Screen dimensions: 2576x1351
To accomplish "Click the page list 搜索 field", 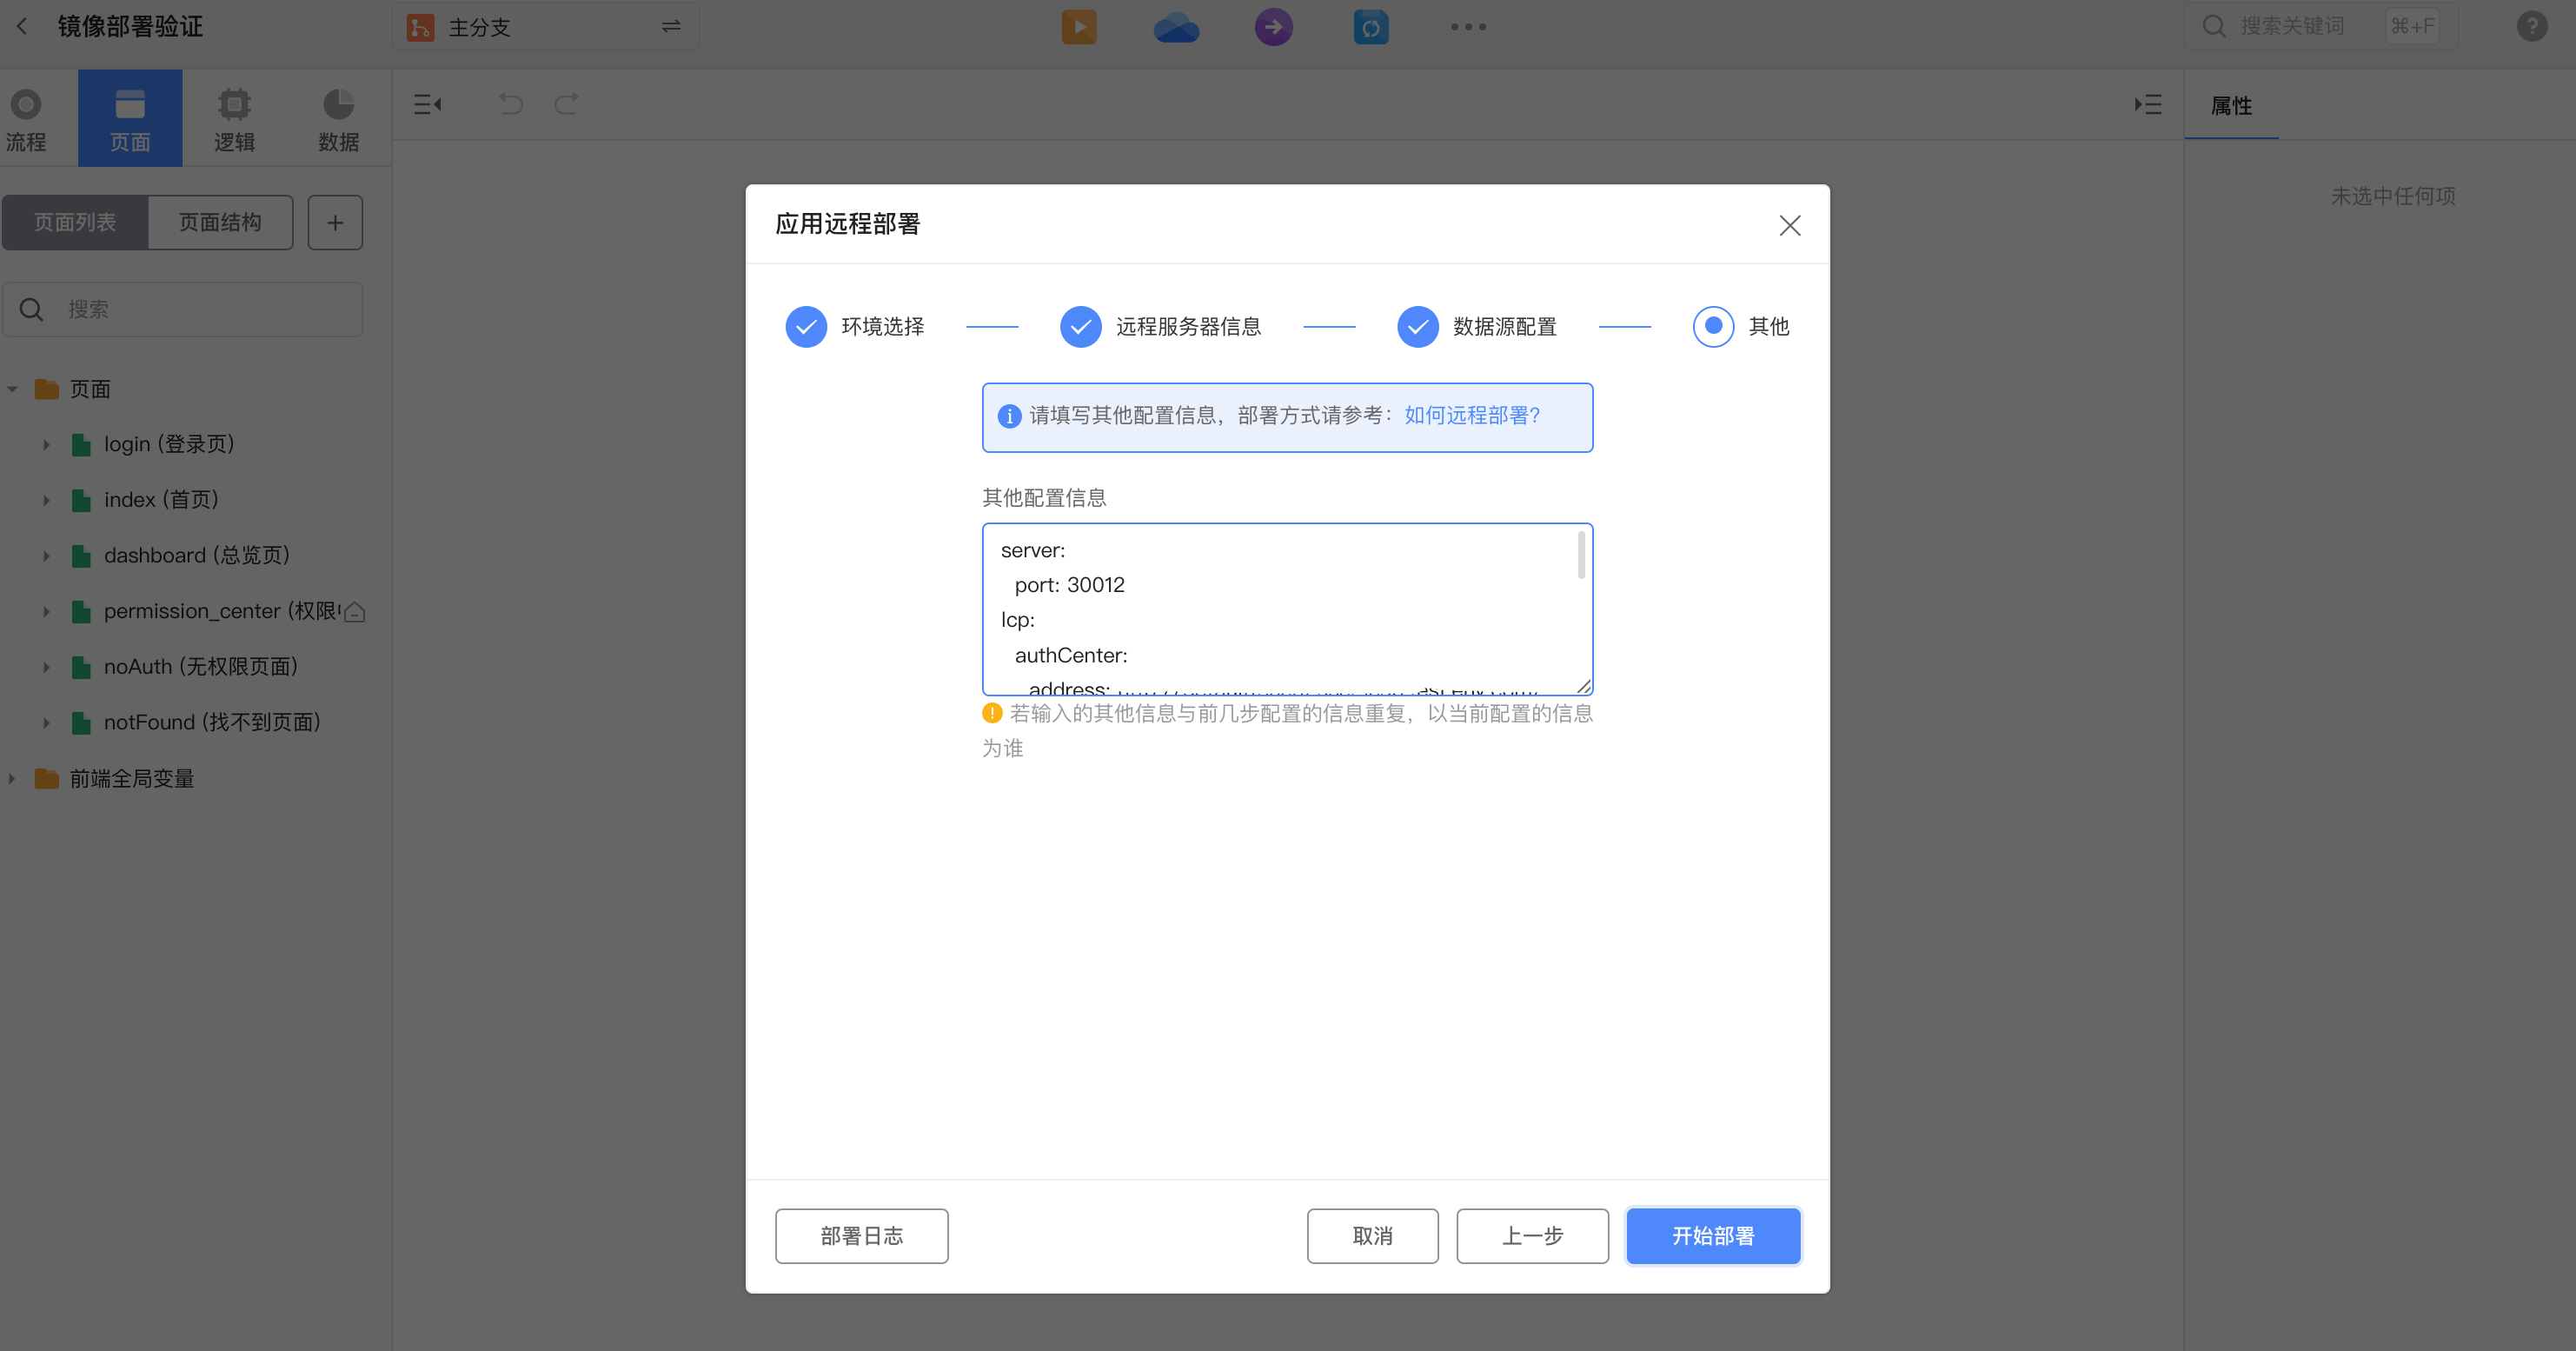I will [183, 310].
